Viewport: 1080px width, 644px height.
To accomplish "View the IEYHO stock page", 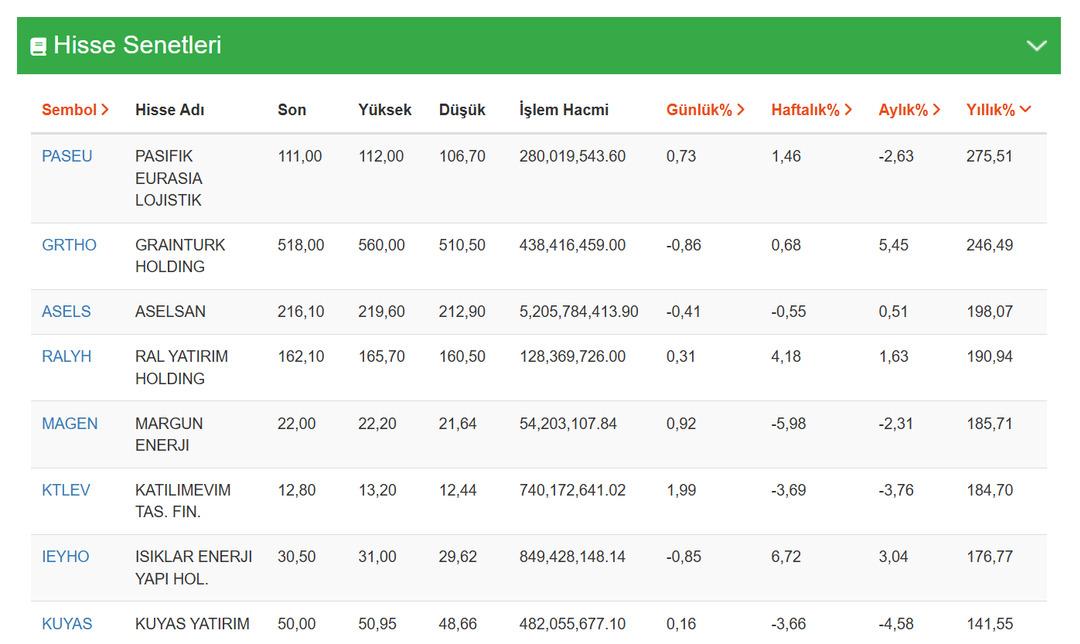I will click(65, 557).
